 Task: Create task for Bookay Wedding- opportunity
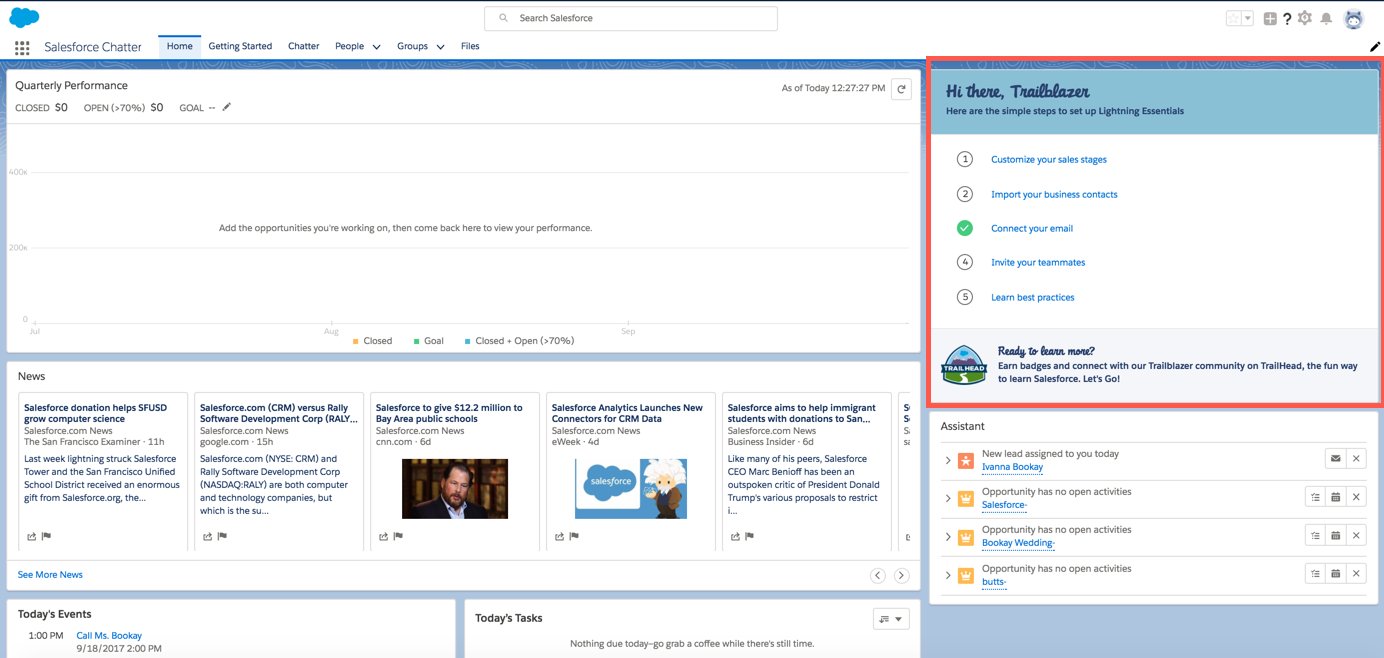(1315, 536)
